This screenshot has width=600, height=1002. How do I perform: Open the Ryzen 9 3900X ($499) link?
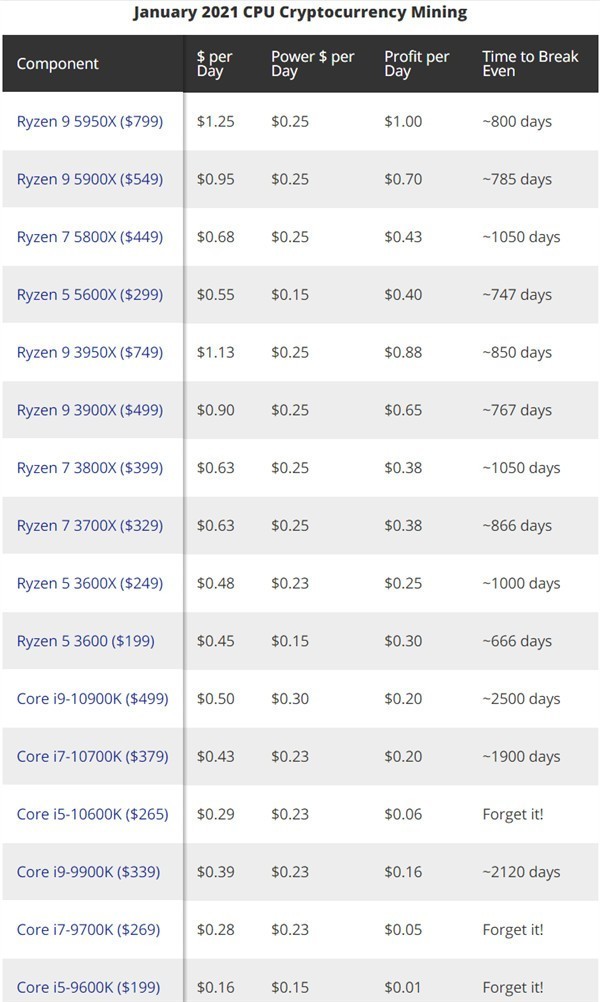[89, 410]
